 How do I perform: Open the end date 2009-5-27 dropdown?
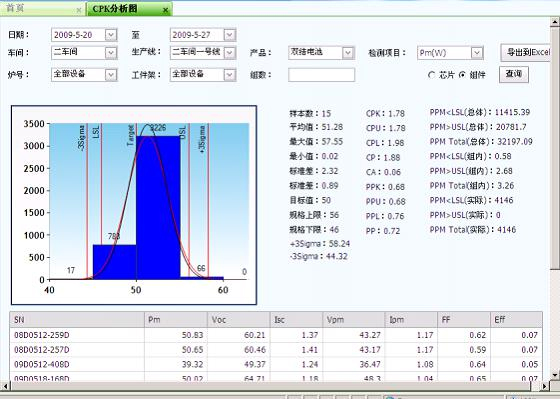[230, 35]
